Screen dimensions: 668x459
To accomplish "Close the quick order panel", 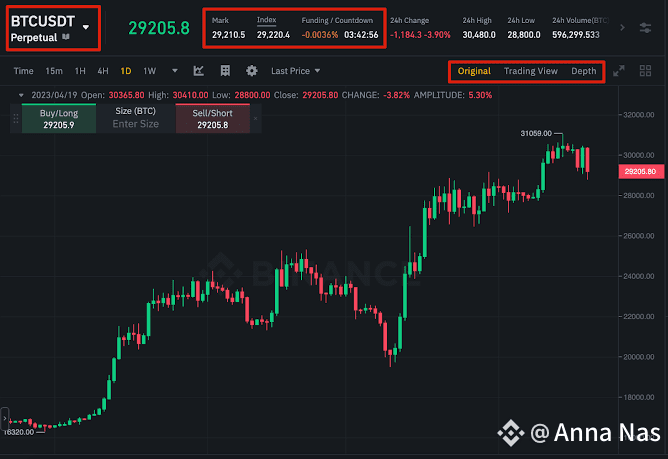I will [x=255, y=118].
